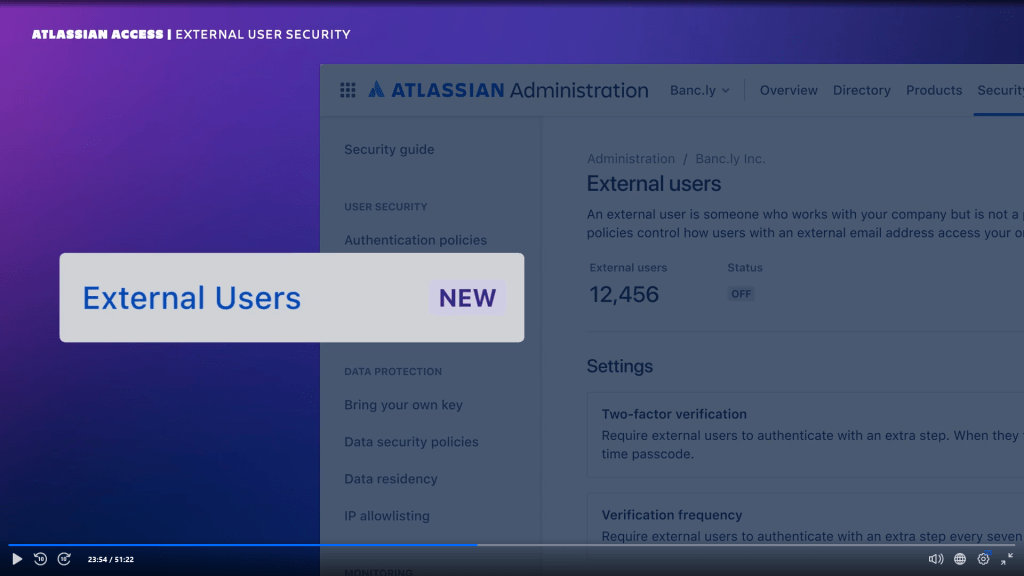Viewport: 1024px width, 576px height.
Task: Click the Atlassian logo icon
Action: pyautogui.click(x=376, y=90)
